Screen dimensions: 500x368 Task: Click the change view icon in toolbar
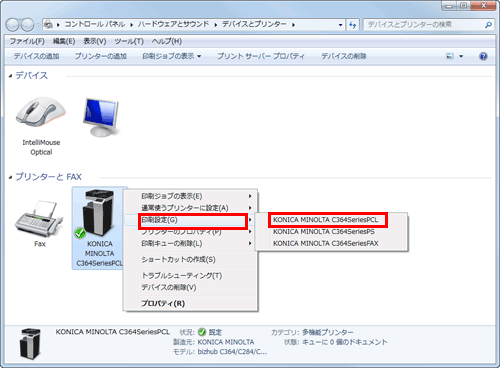(x=450, y=56)
